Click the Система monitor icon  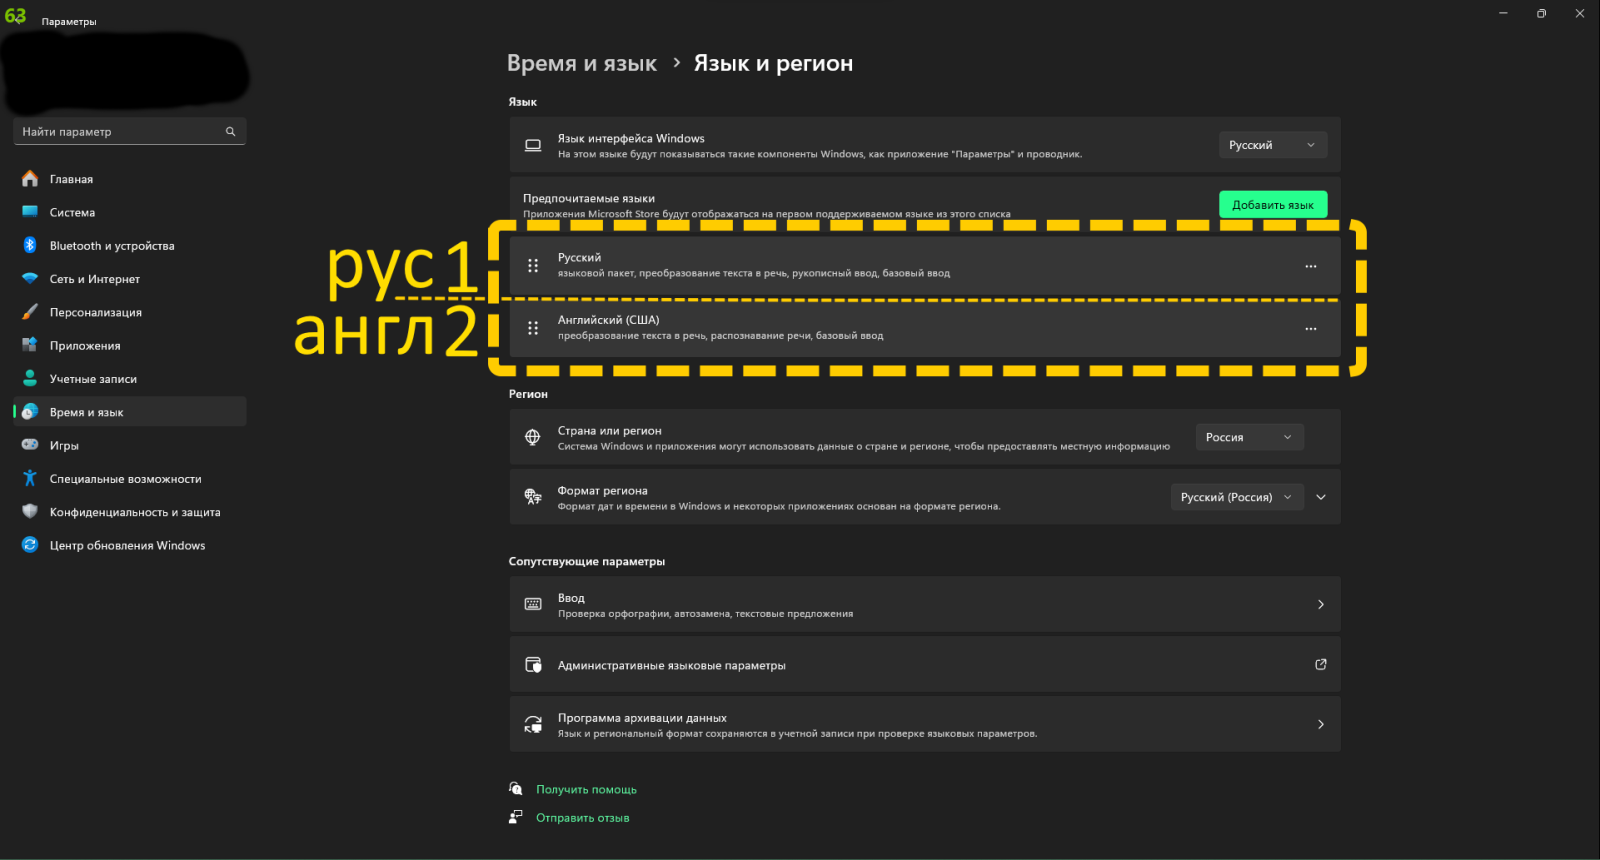pos(30,212)
